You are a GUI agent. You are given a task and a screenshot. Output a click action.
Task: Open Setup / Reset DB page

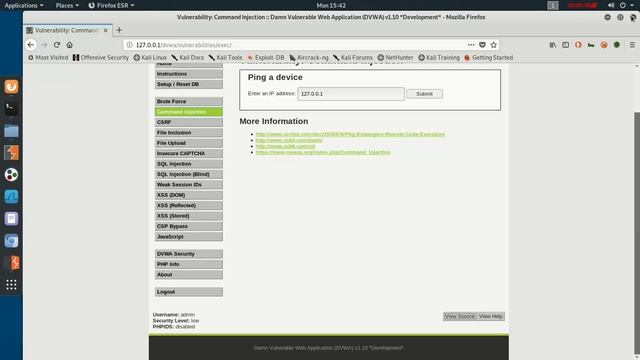coord(189,84)
